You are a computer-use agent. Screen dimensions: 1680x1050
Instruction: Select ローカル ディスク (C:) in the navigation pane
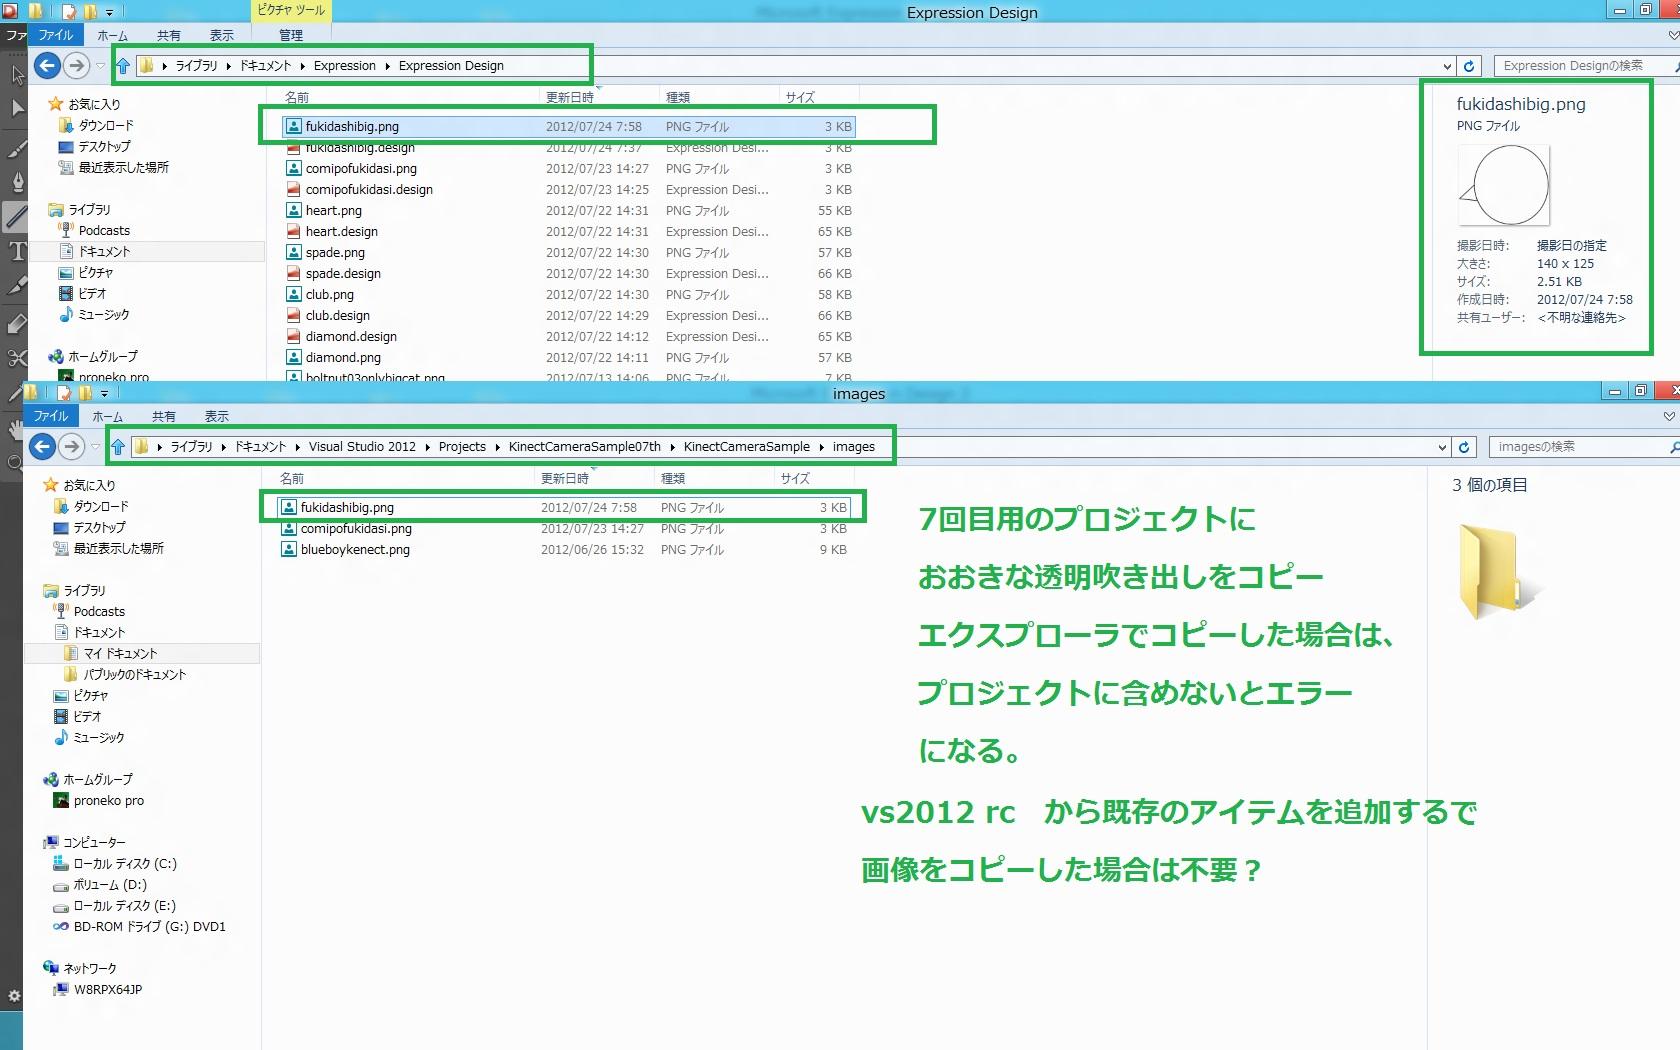125,864
